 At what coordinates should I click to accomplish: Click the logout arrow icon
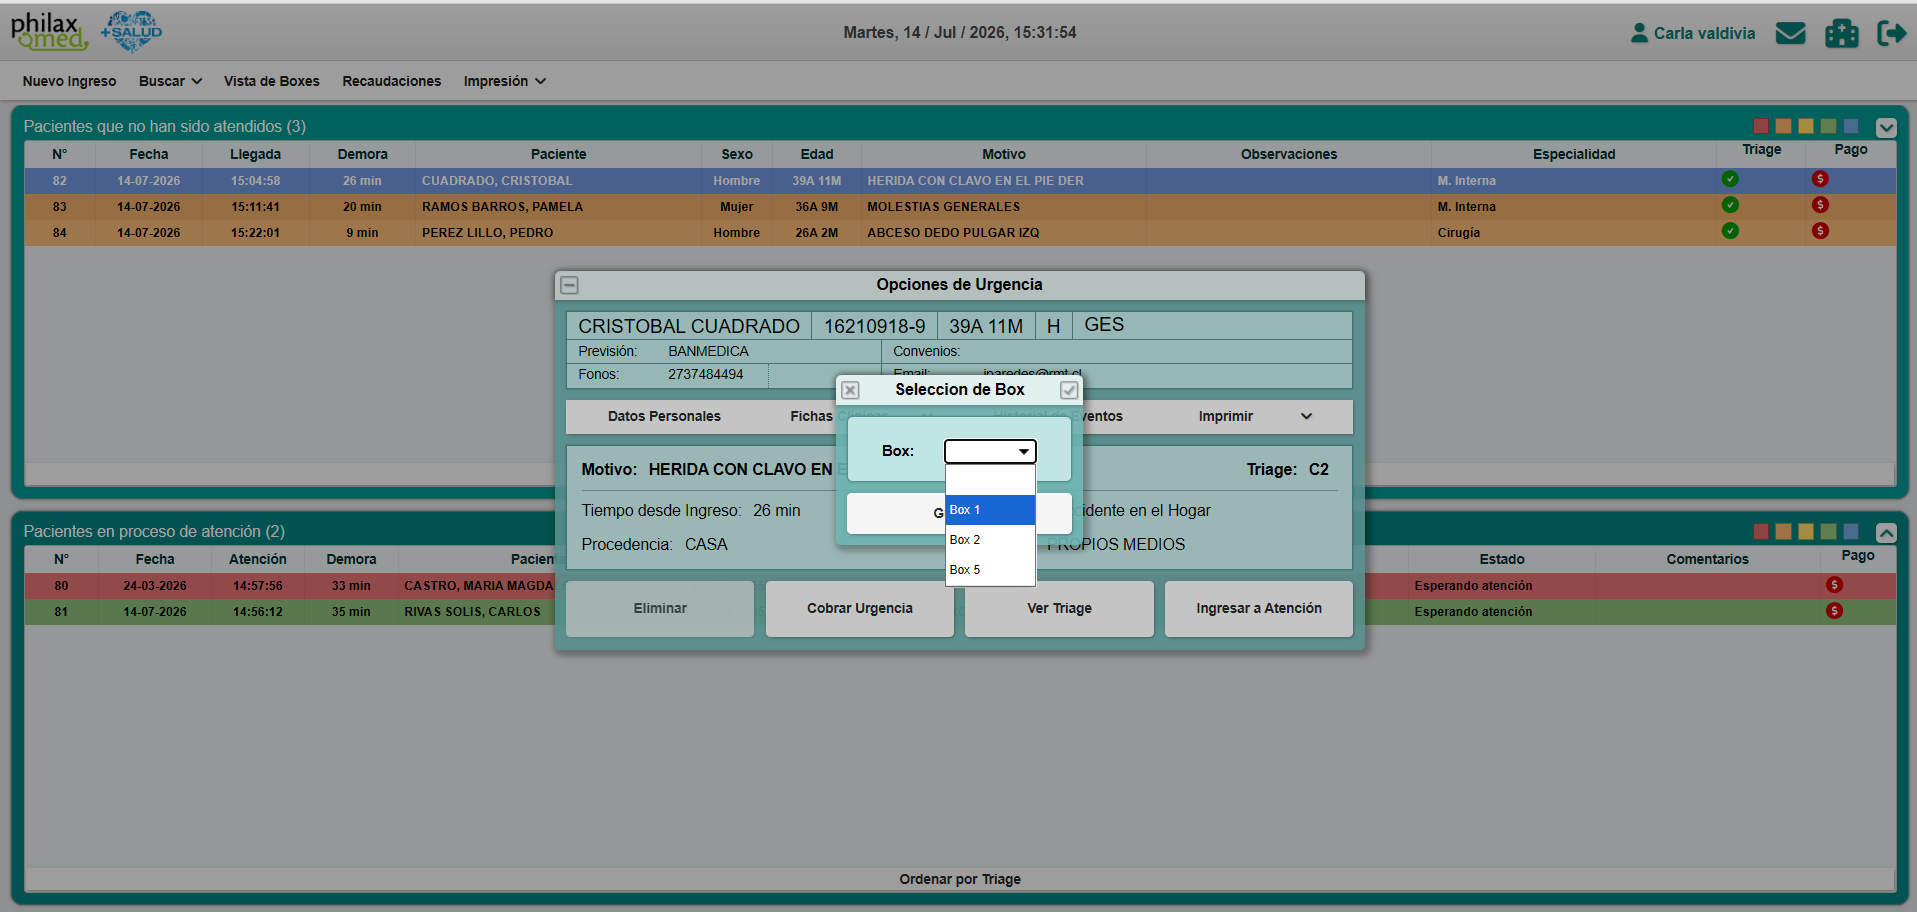[x=1891, y=33]
